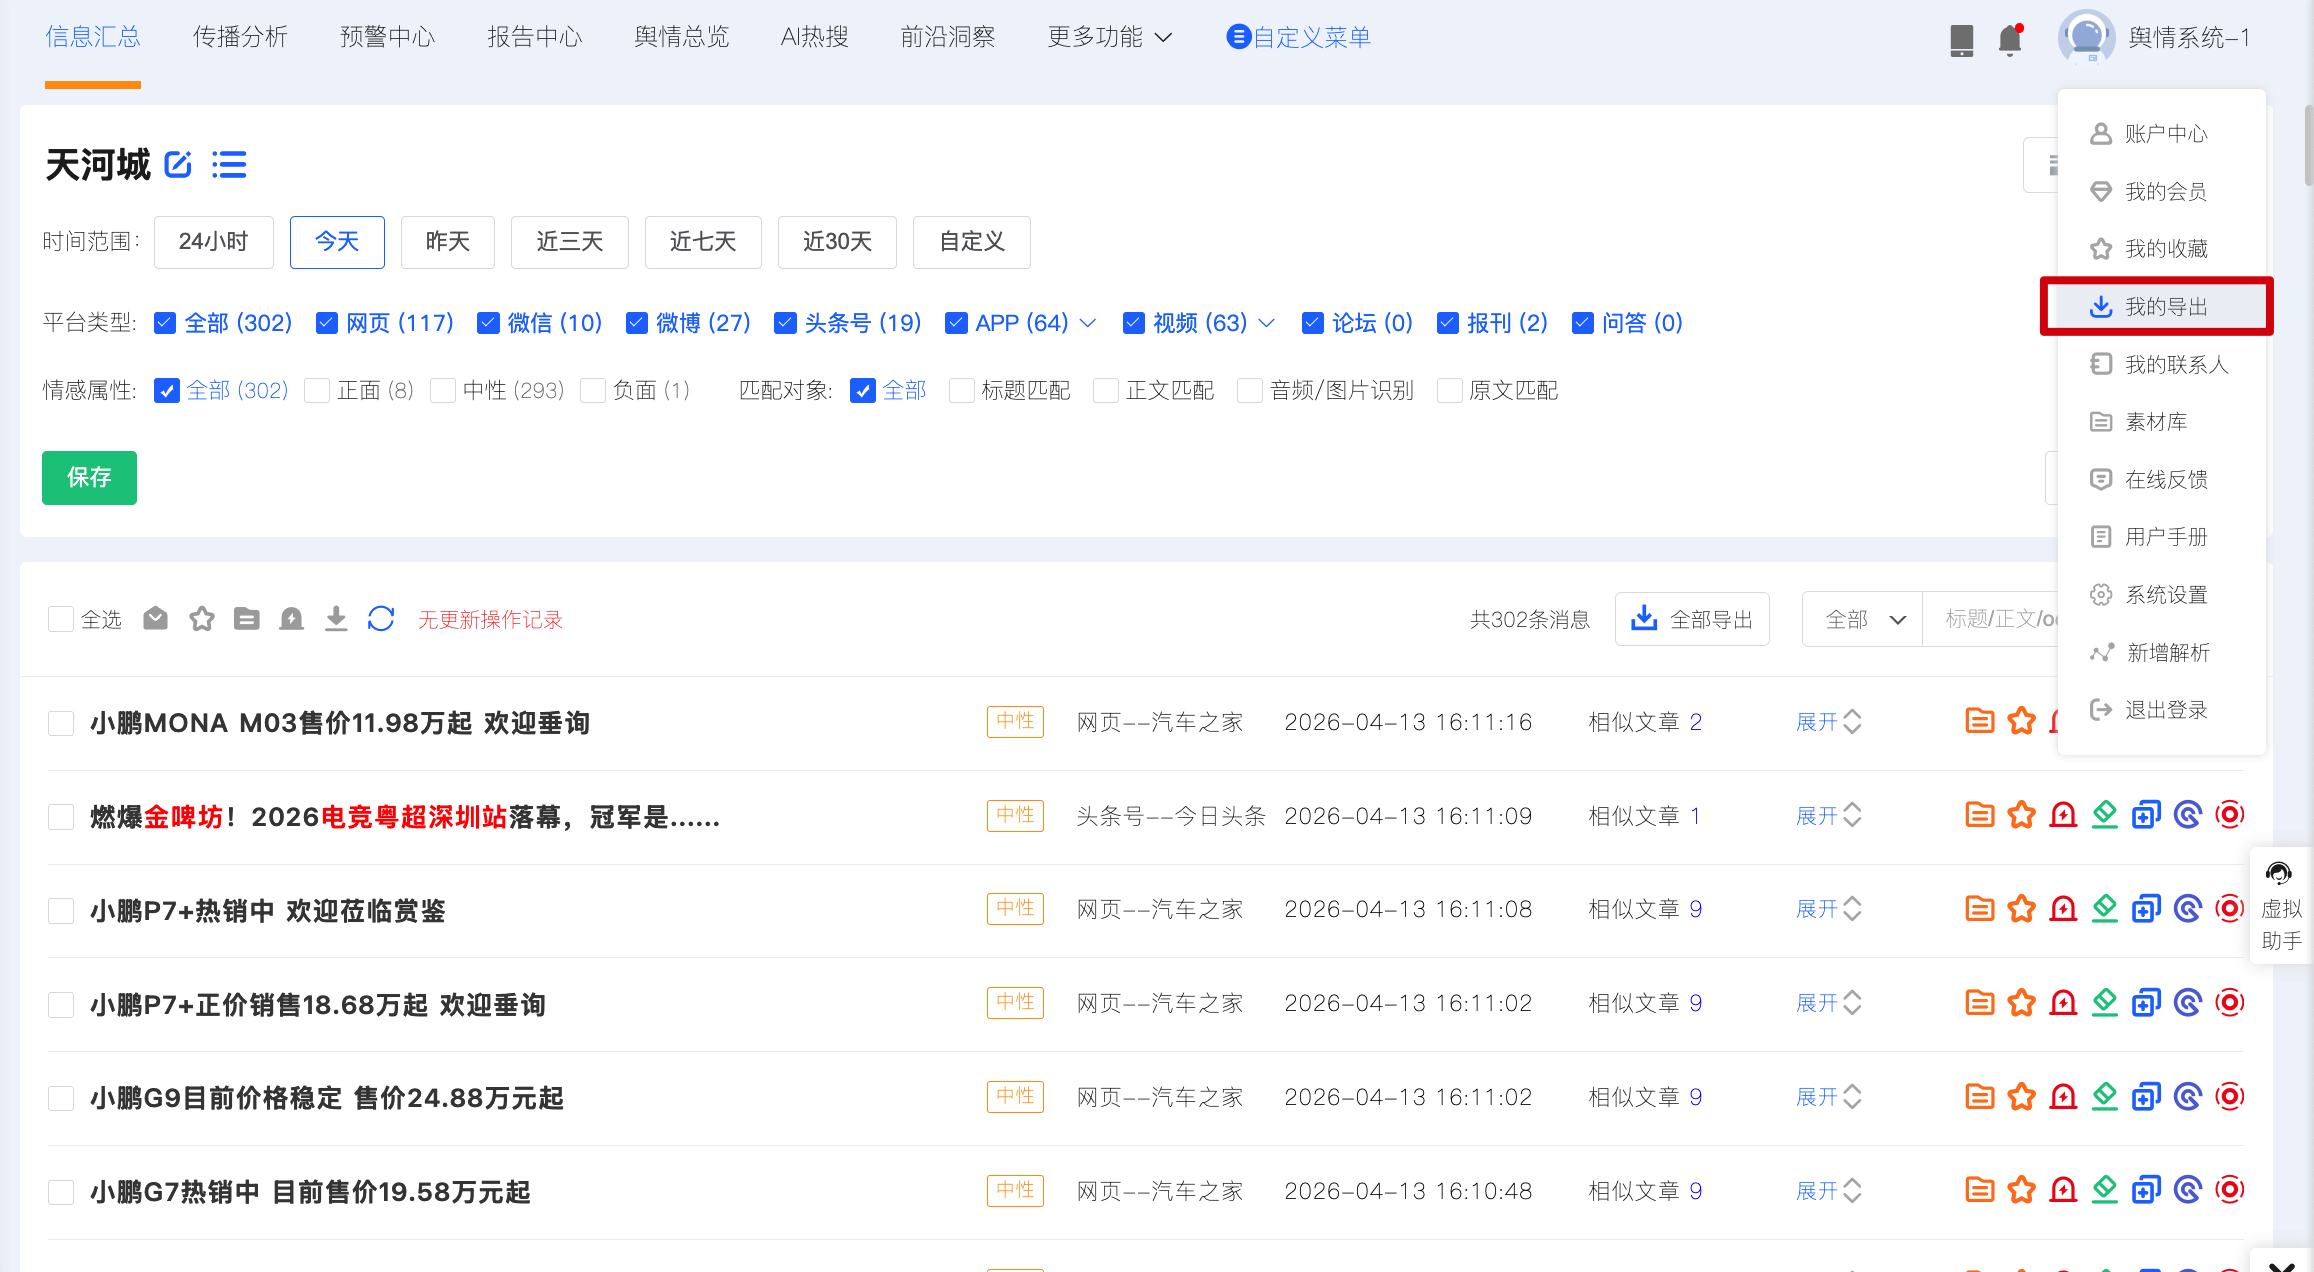Image resolution: width=2314 pixels, height=1272 pixels.
Task: Expand 展开 for 小鹏MONA M03 row
Action: (1828, 722)
